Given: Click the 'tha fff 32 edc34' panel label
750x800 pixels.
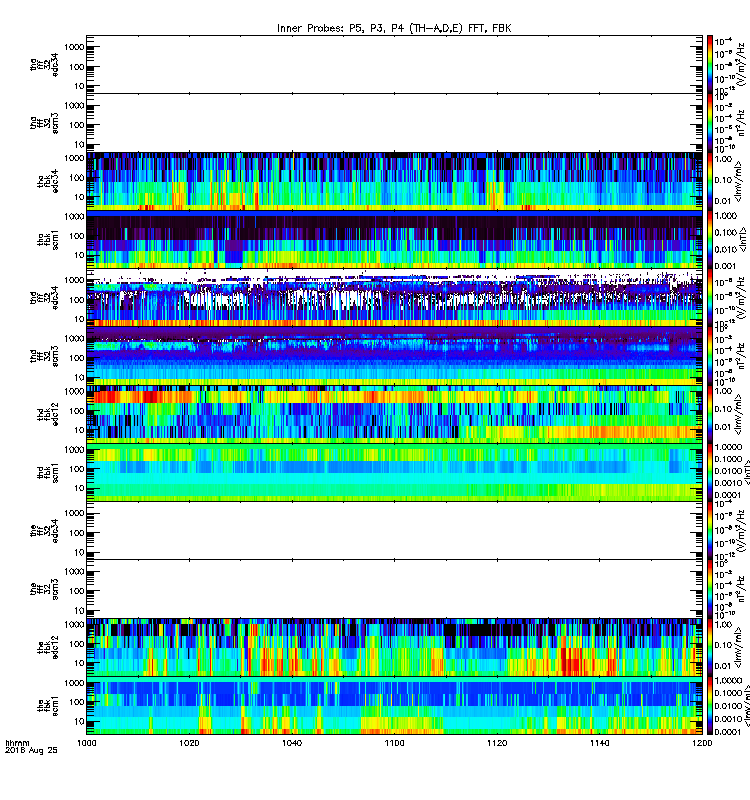Looking at the screenshot, I should tap(44, 64).
